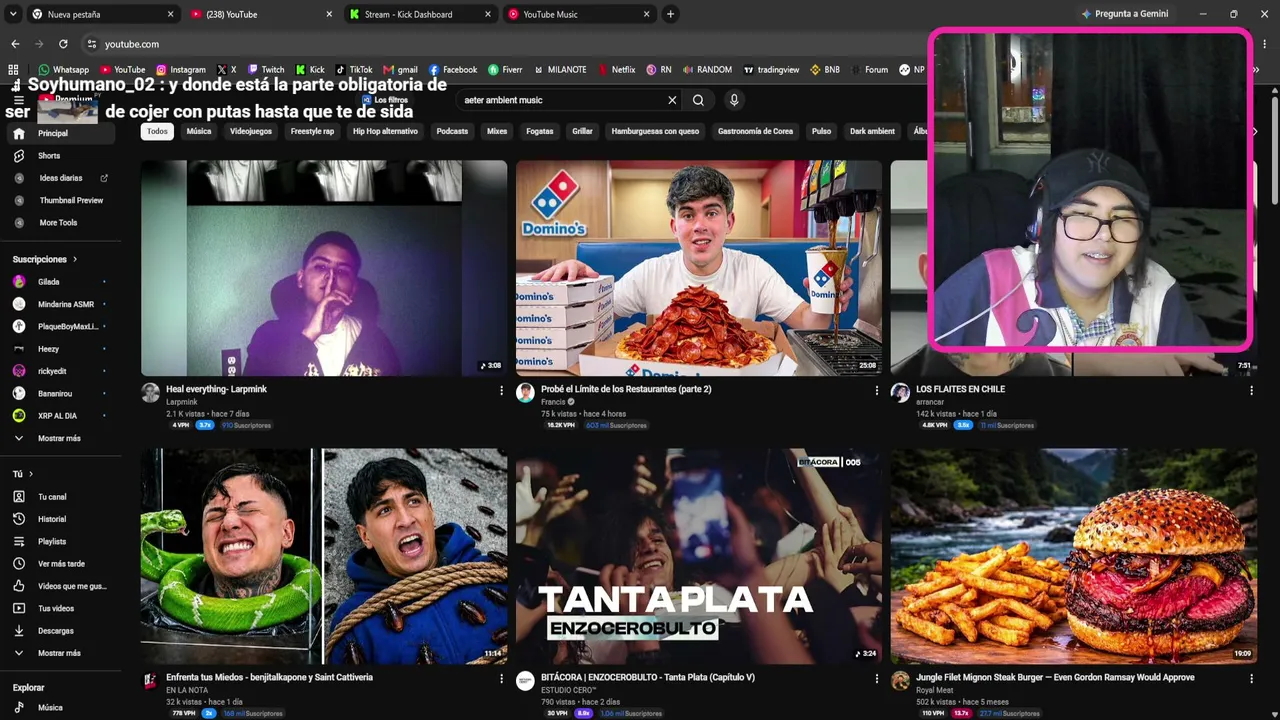1280x720 pixels.
Task: Open the Francis channel link
Action: point(553,402)
